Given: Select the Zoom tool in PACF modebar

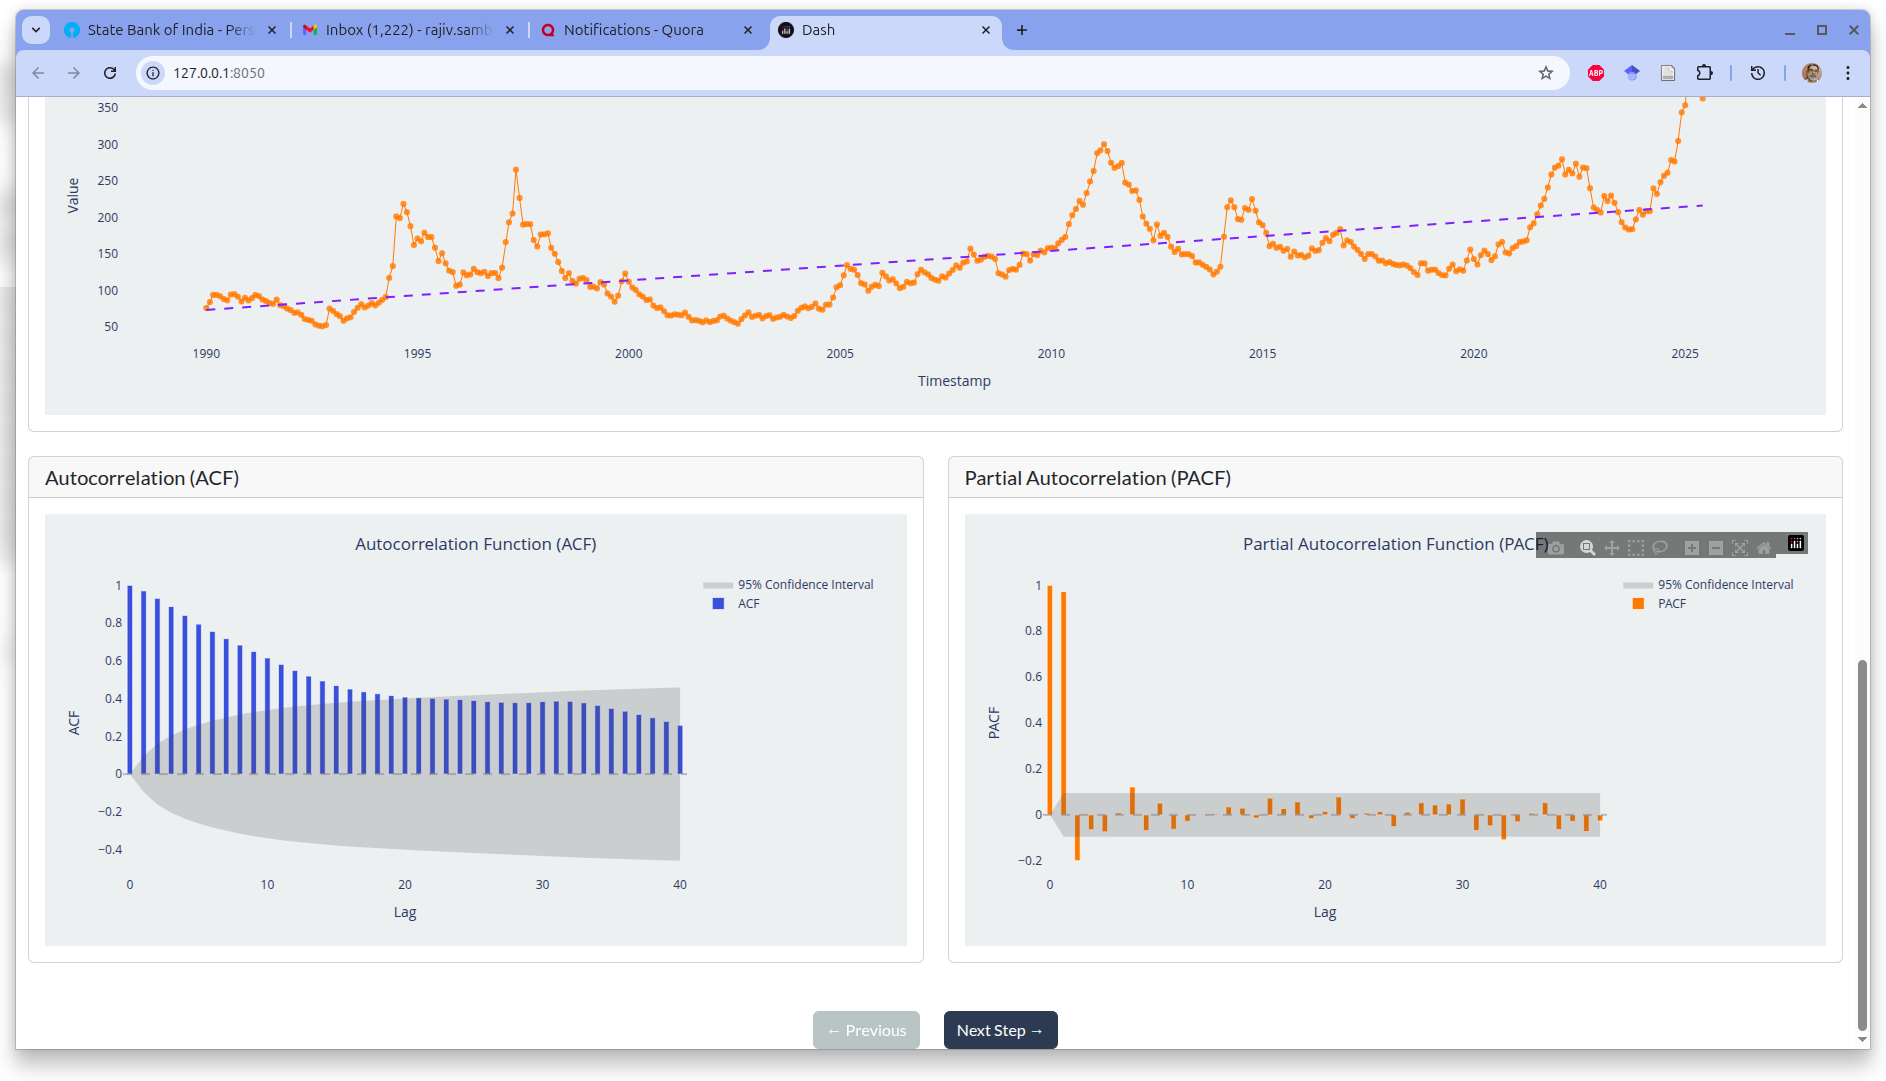Looking at the screenshot, I should [x=1587, y=547].
